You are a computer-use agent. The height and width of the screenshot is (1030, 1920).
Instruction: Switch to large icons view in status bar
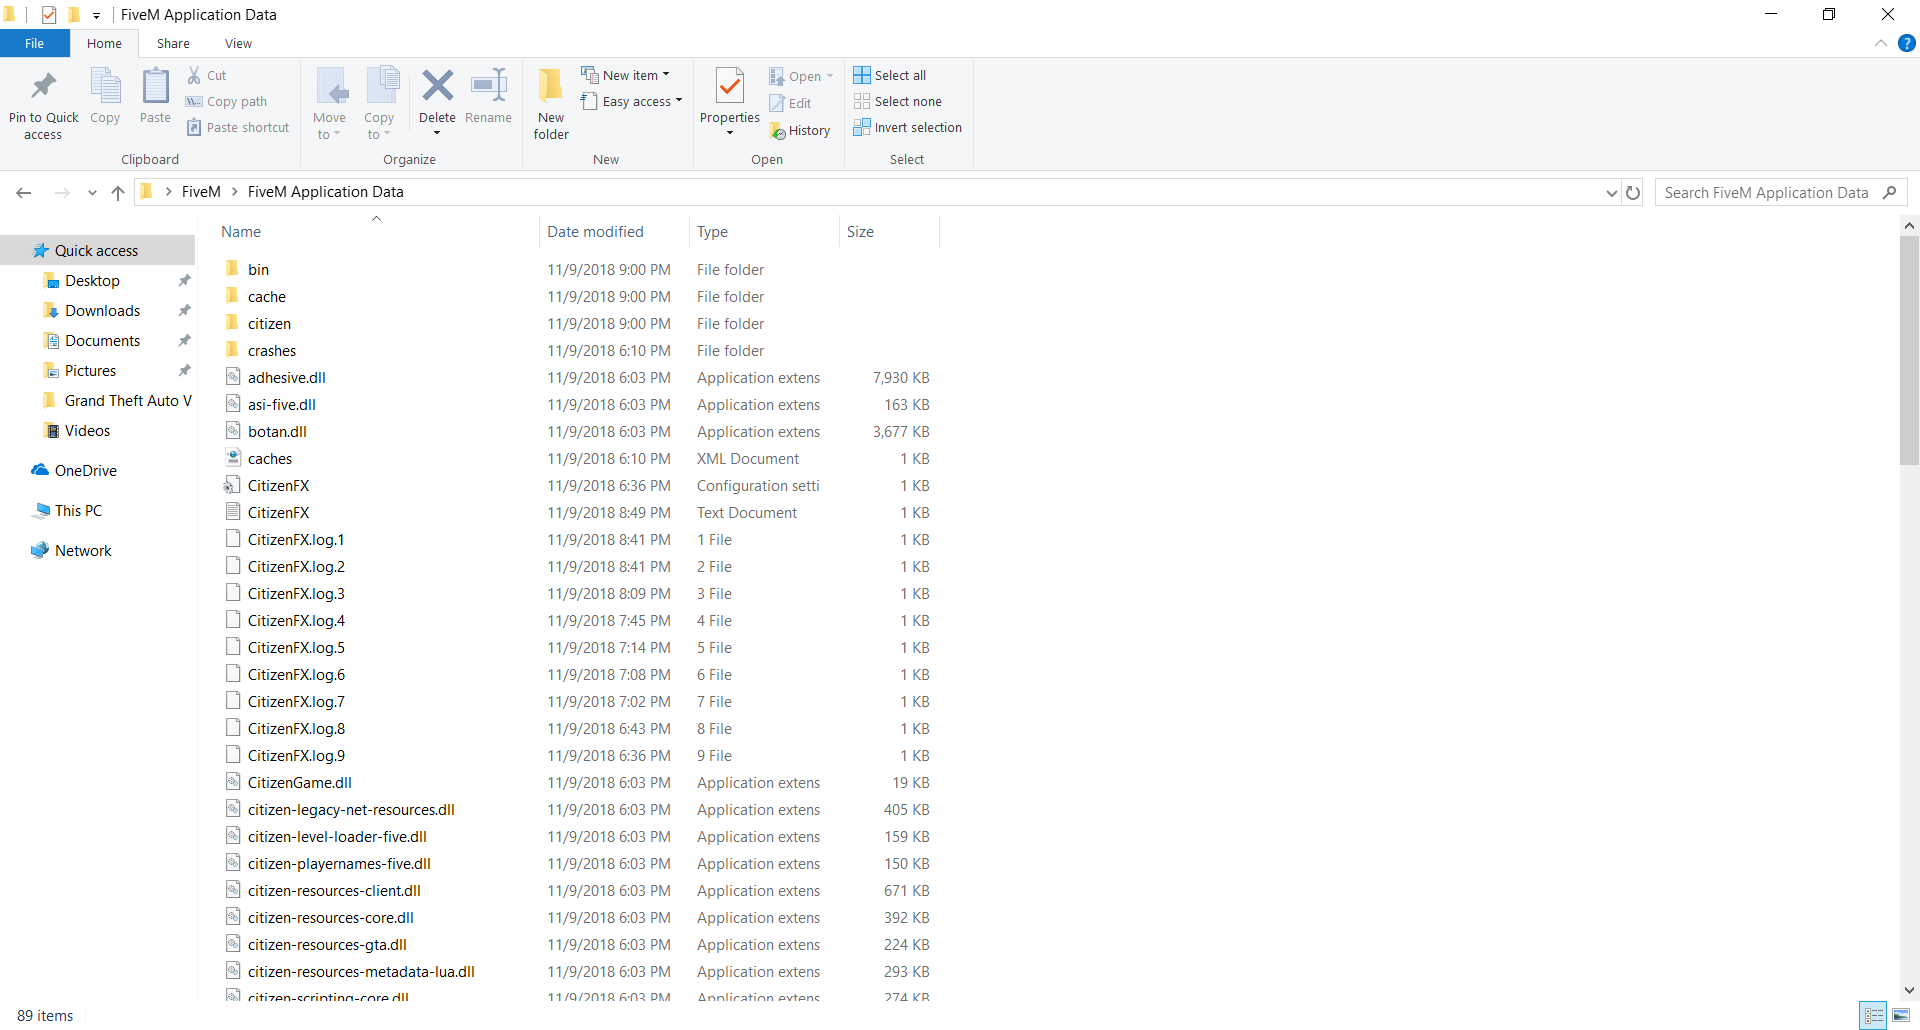click(x=1901, y=1015)
